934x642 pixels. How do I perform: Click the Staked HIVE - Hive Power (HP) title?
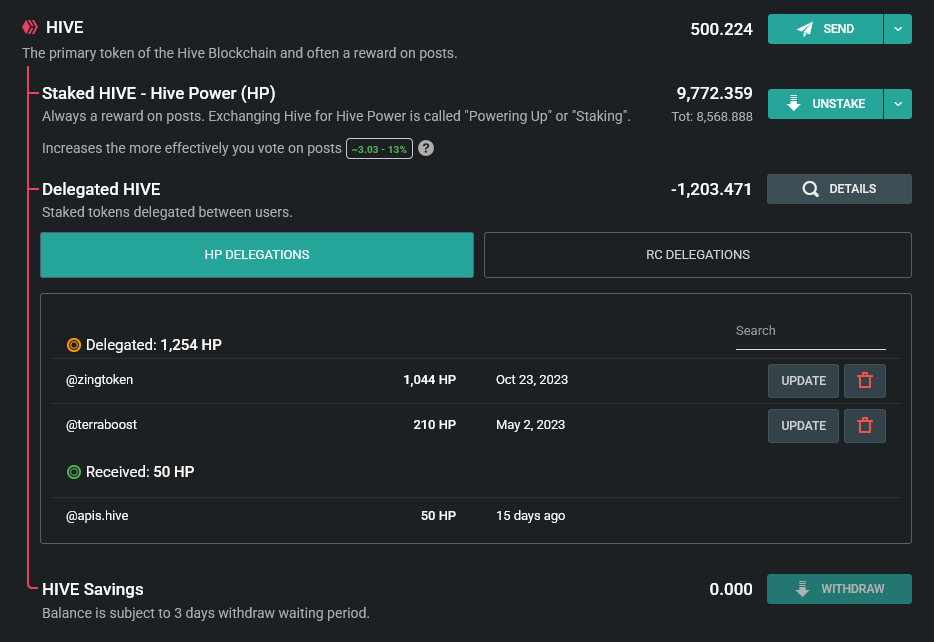click(x=158, y=94)
